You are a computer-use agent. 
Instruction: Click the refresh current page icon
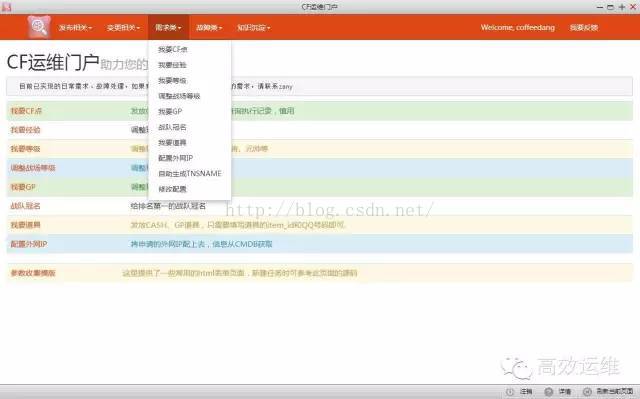587,392
